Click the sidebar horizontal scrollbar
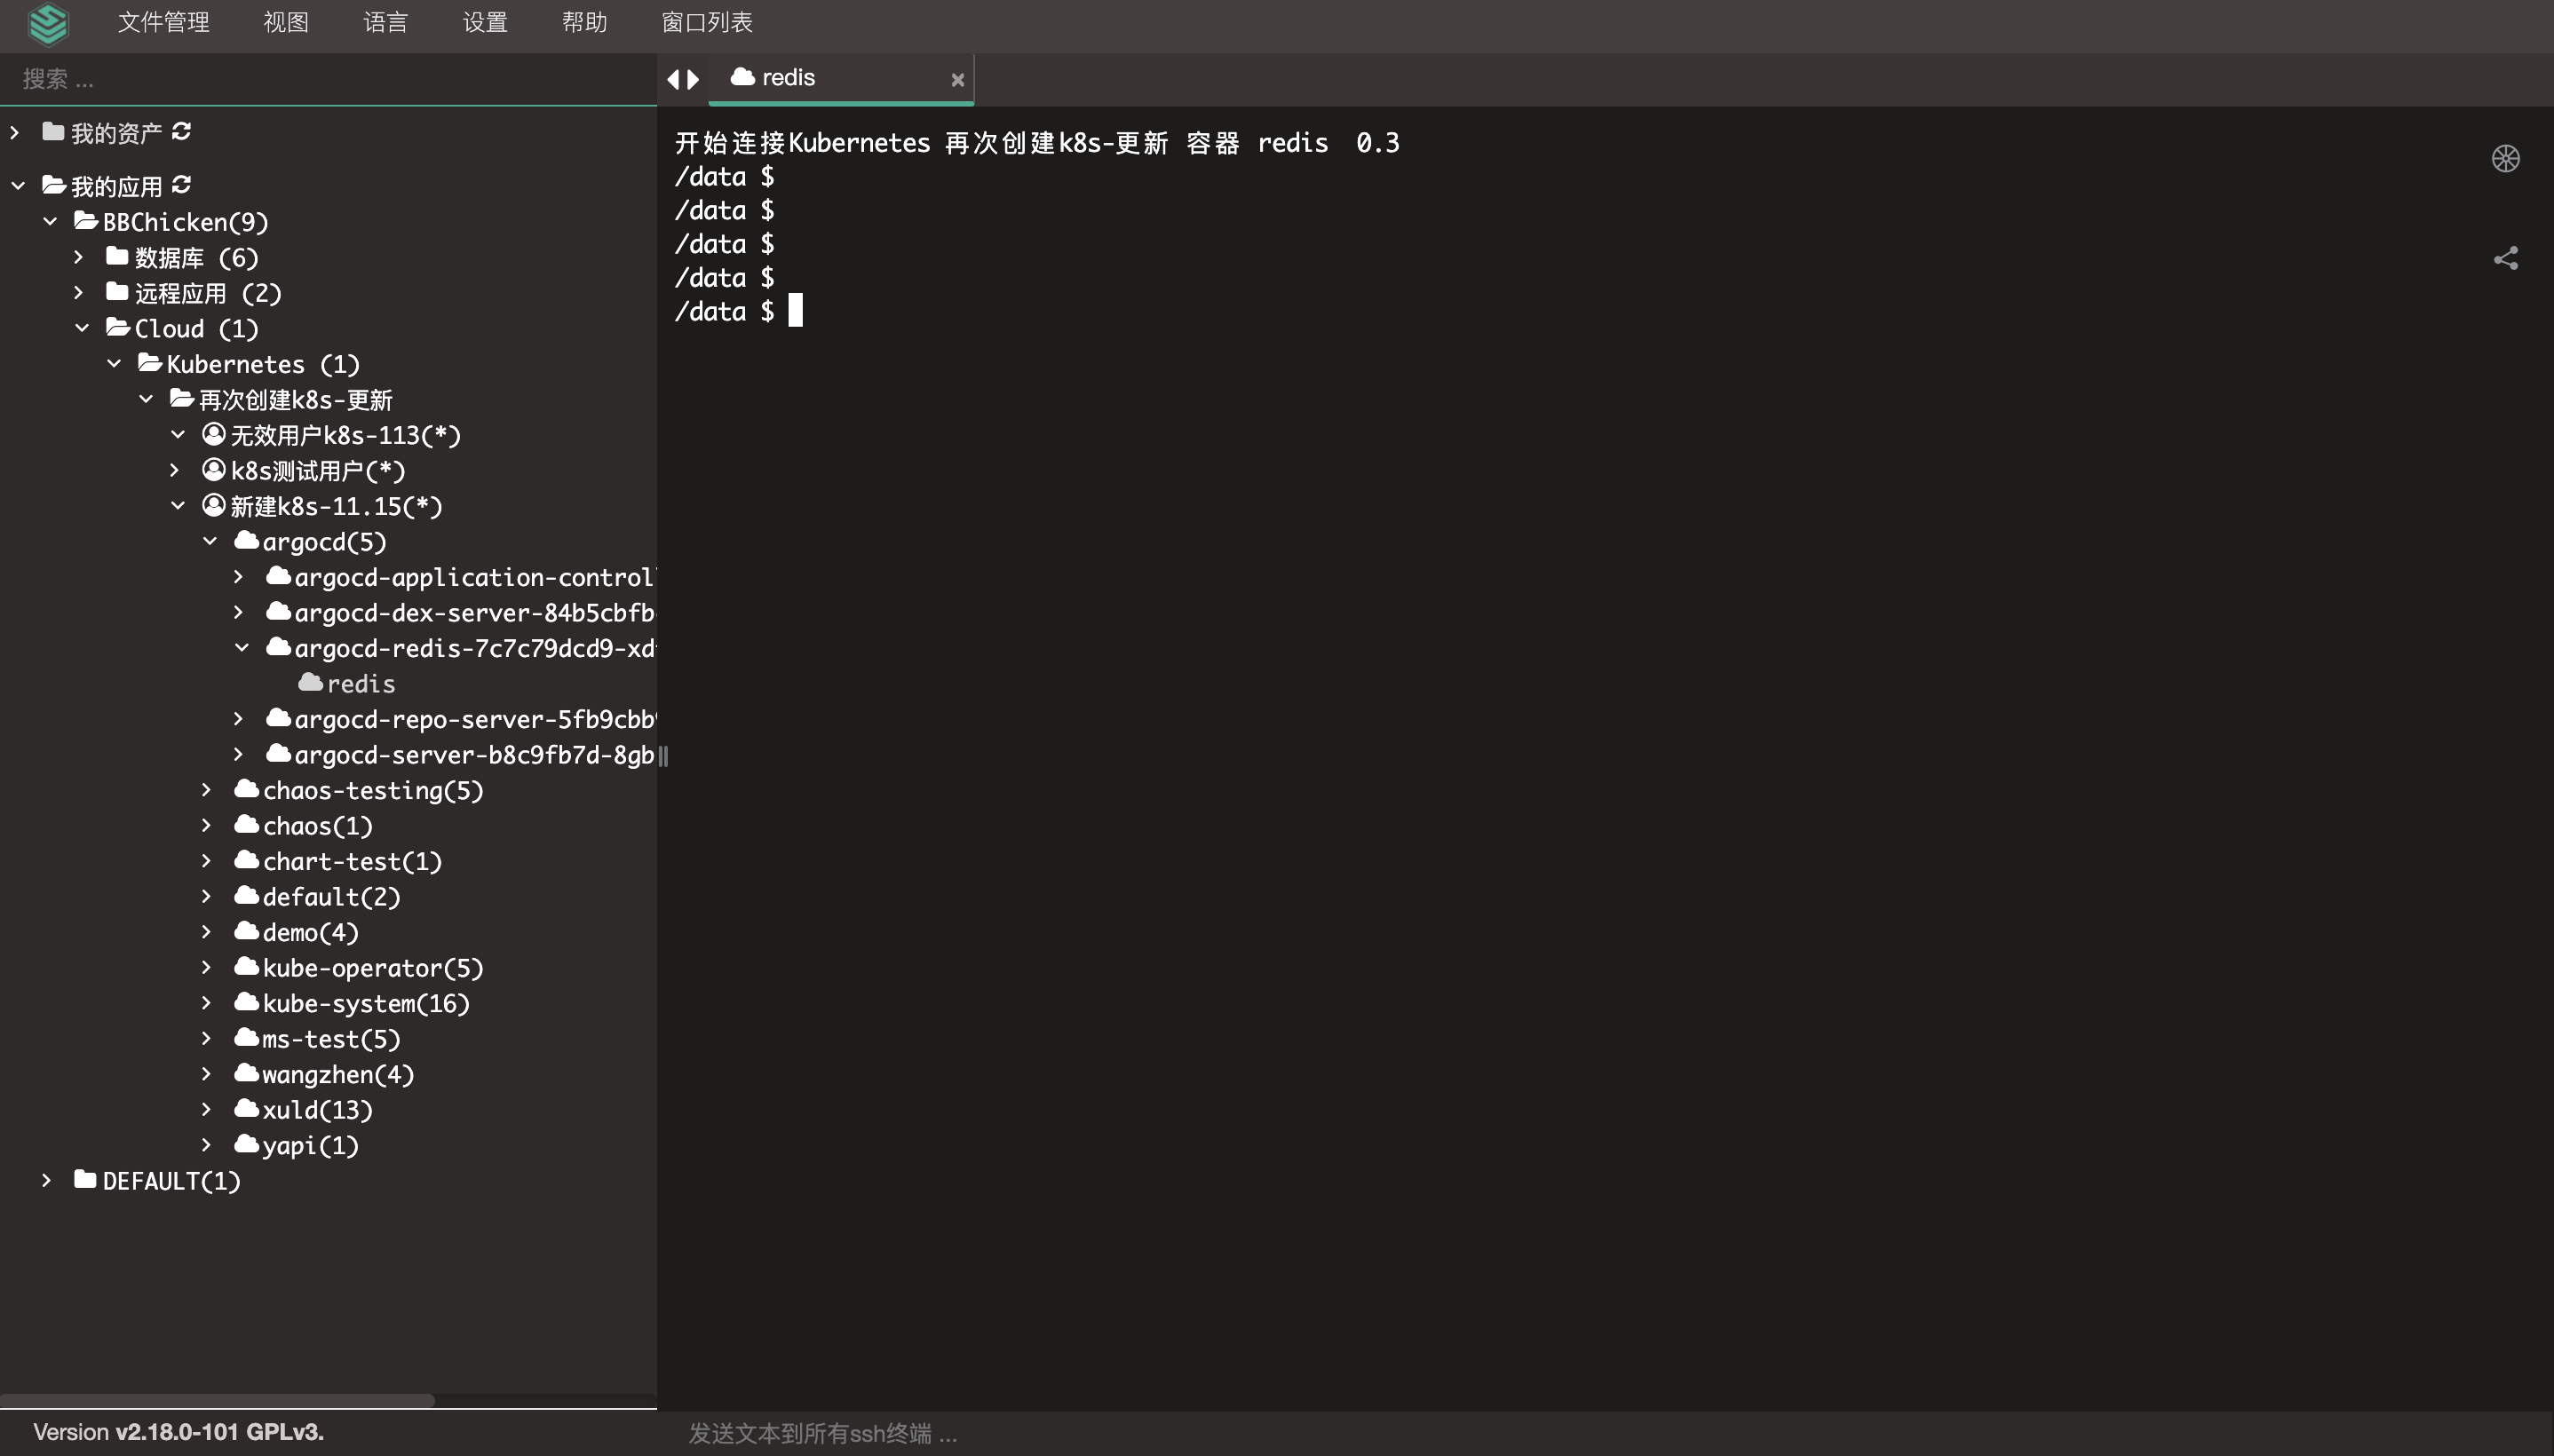The width and height of the screenshot is (2554, 1456). click(218, 1400)
